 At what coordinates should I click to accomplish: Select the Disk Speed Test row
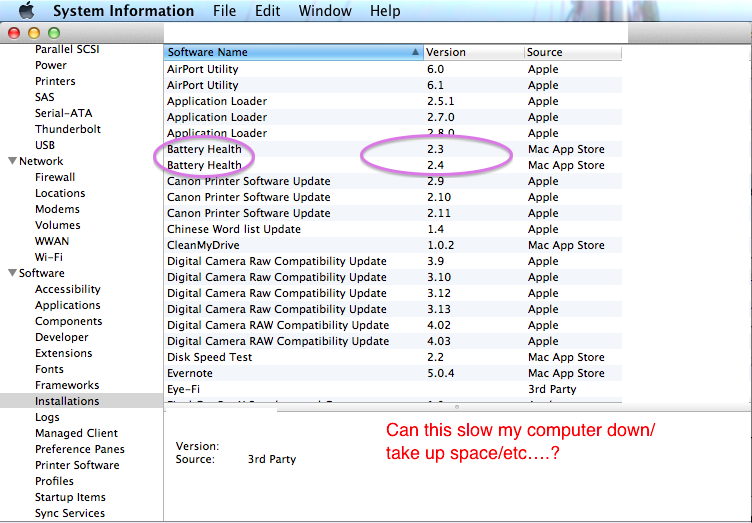click(x=393, y=357)
